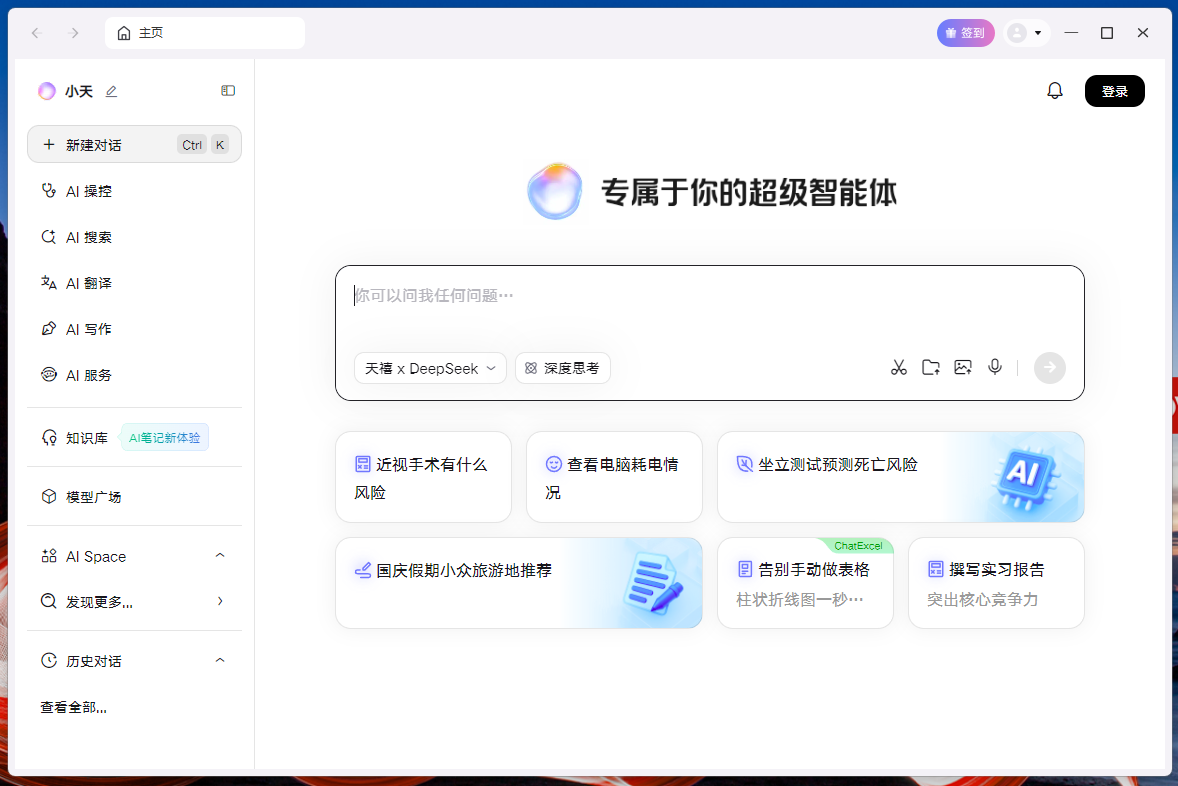Toggle 深度思考 deep thinking mode
Image resolution: width=1178 pixels, height=786 pixels.
point(562,368)
